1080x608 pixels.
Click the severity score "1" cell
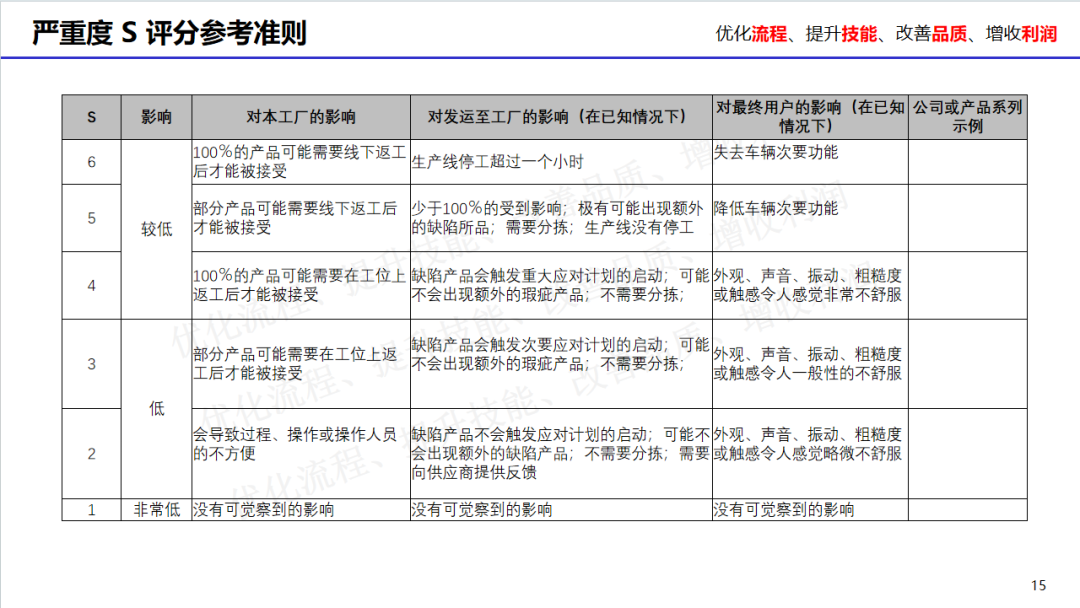tap(91, 510)
